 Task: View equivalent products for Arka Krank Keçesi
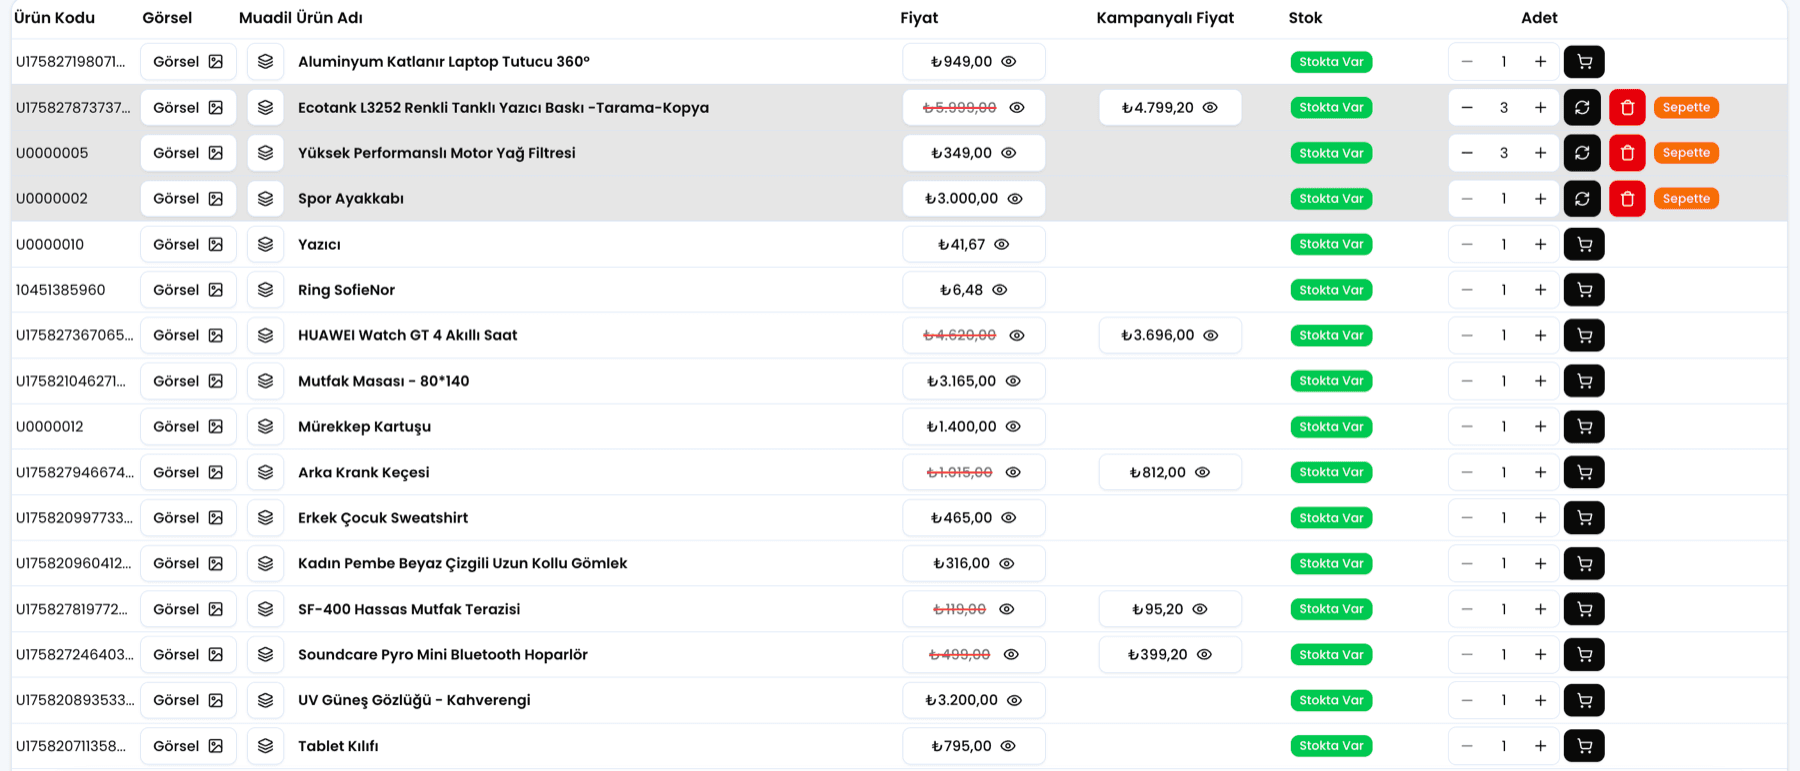pyautogui.click(x=265, y=472)
